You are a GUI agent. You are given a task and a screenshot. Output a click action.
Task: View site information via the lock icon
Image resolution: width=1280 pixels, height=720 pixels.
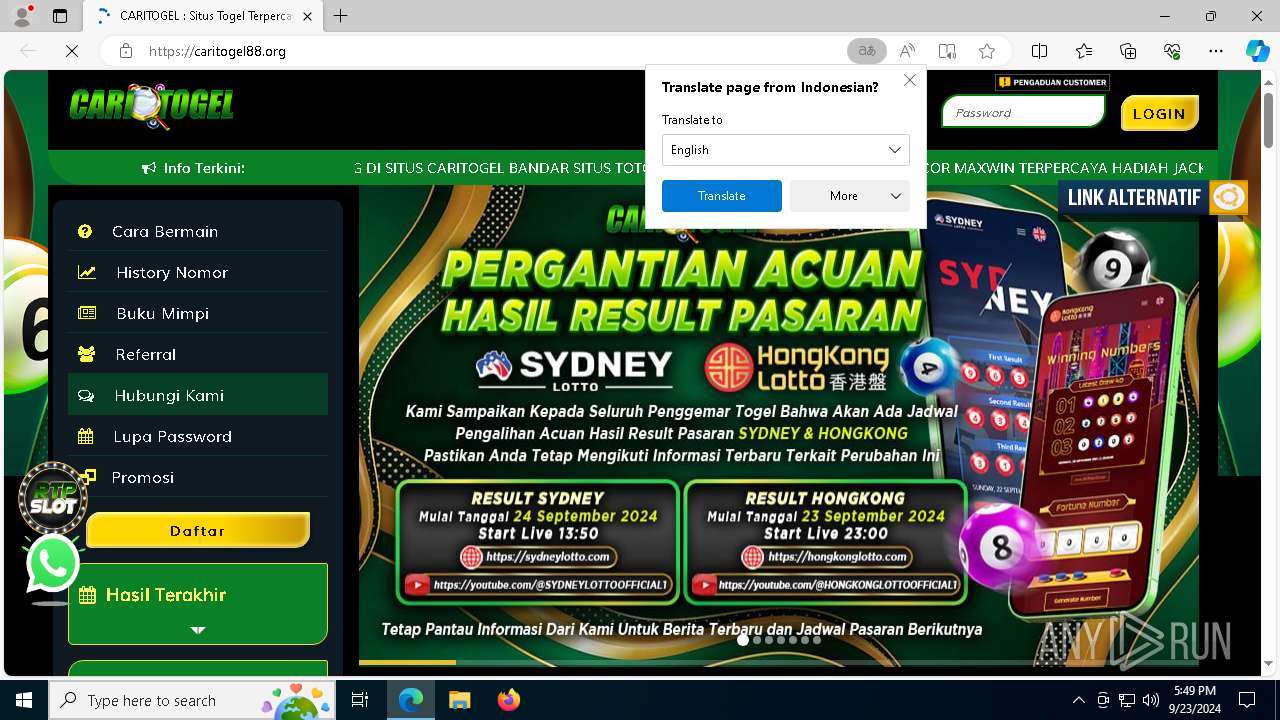125,51
